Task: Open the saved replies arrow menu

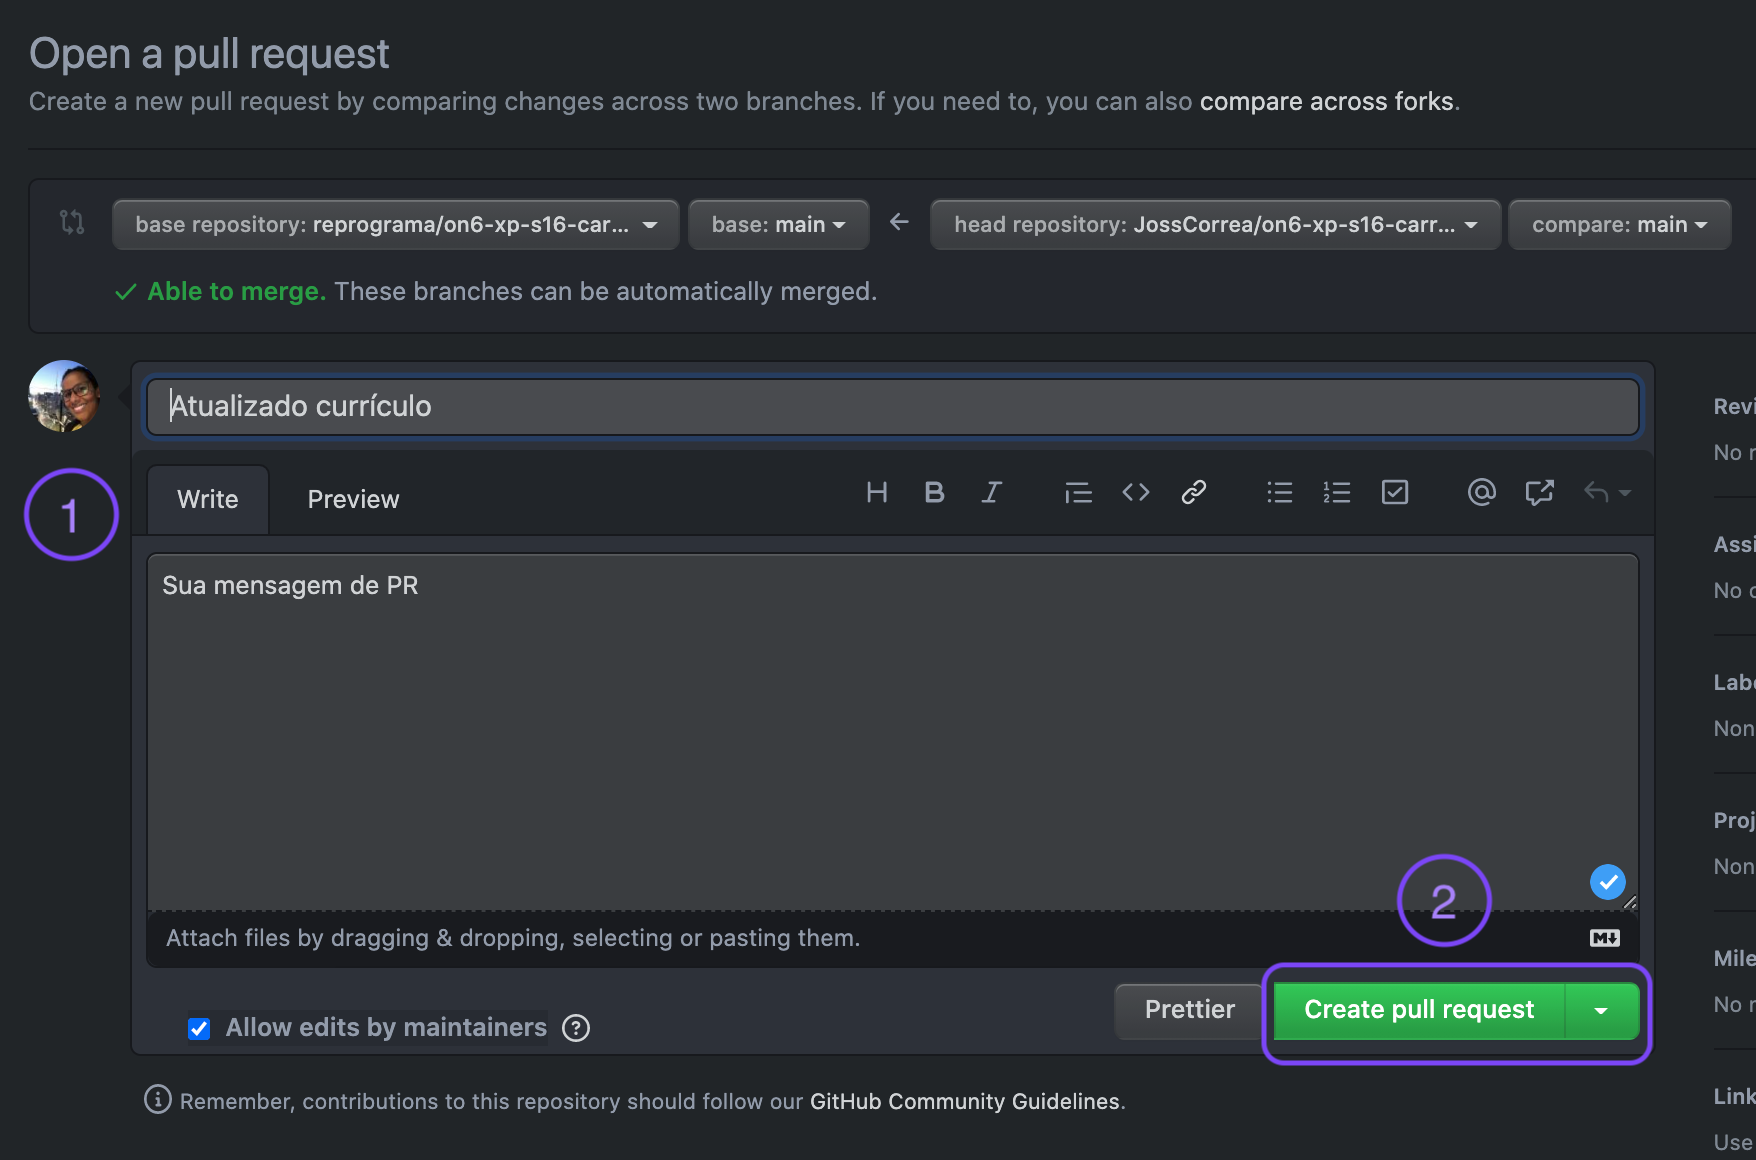Action: (1607, 492)
